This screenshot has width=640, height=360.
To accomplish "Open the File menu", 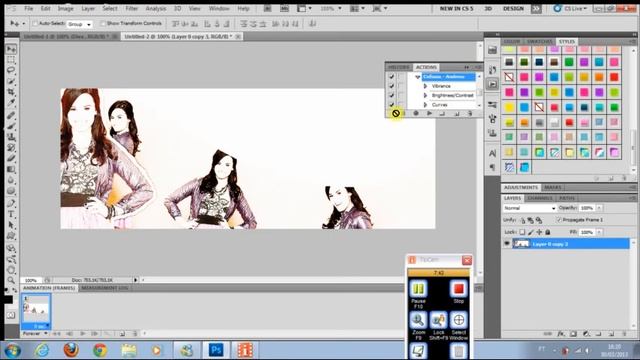I will [x=29, y=8].
